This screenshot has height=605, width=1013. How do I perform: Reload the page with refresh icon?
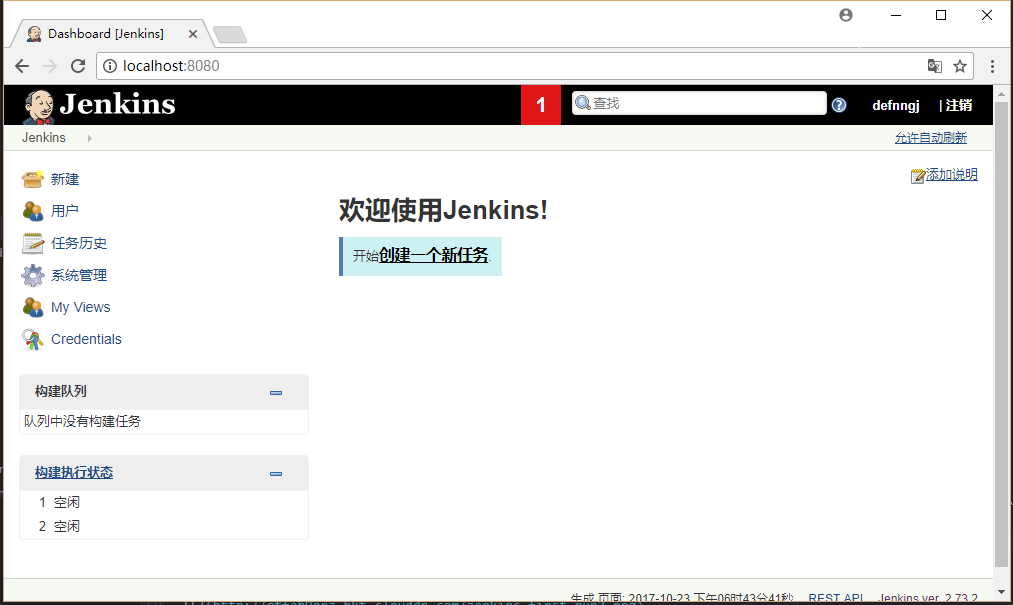(78, 66)
